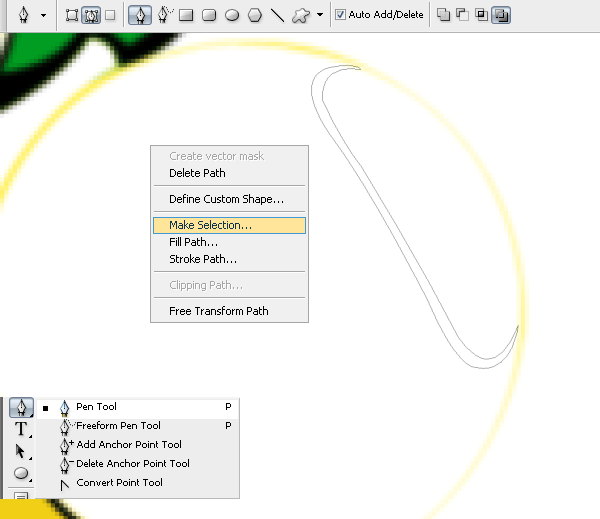The height and width of the screenshot is (519, 600).
Task: Choose Freeform Pen tool in options bar
Action: point(165,15)
